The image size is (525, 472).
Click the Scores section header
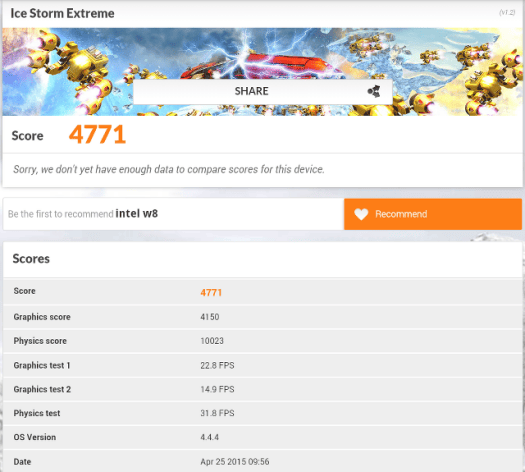tap(31, 259)
